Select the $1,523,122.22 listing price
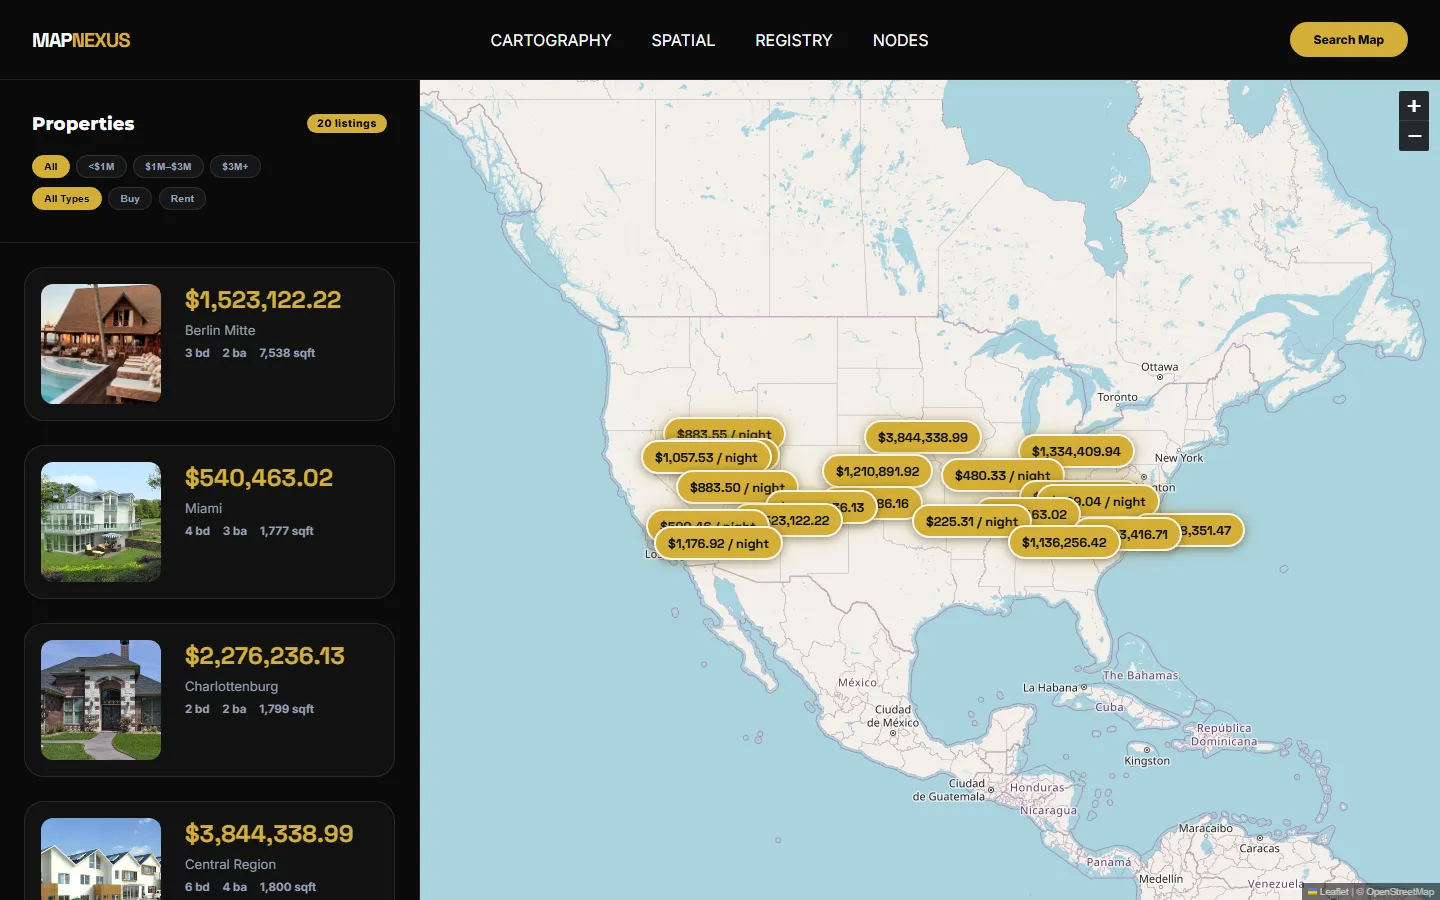 pyautogui.click(x=263, y=300)
